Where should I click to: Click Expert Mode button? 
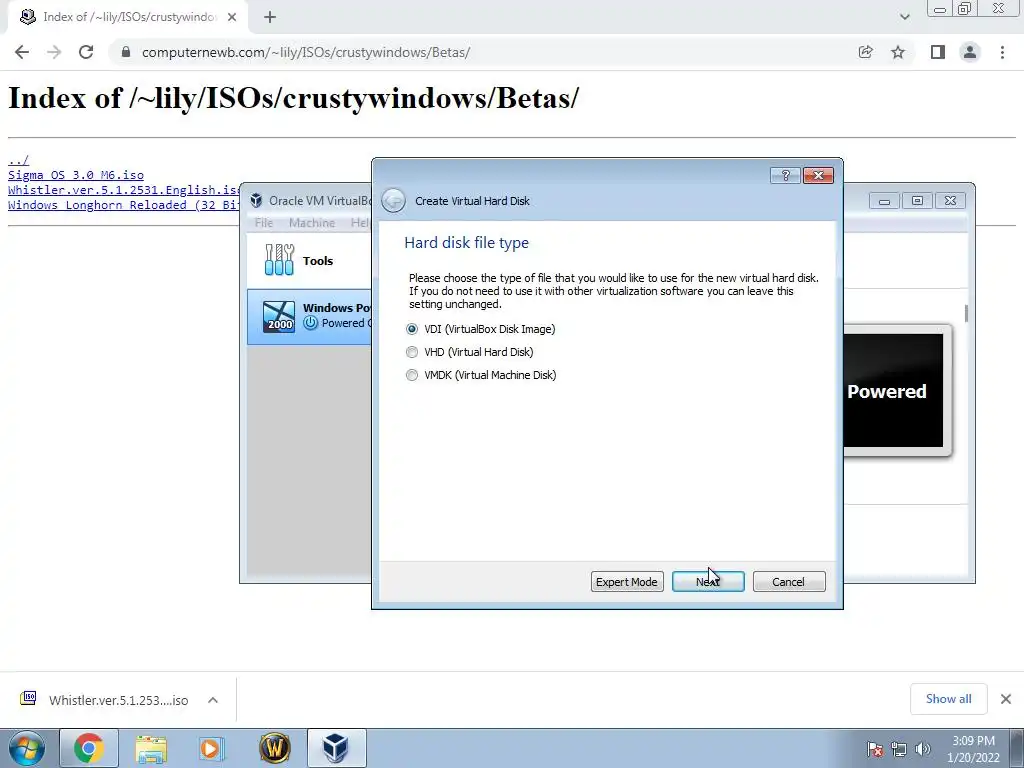(x=627, y=582)
